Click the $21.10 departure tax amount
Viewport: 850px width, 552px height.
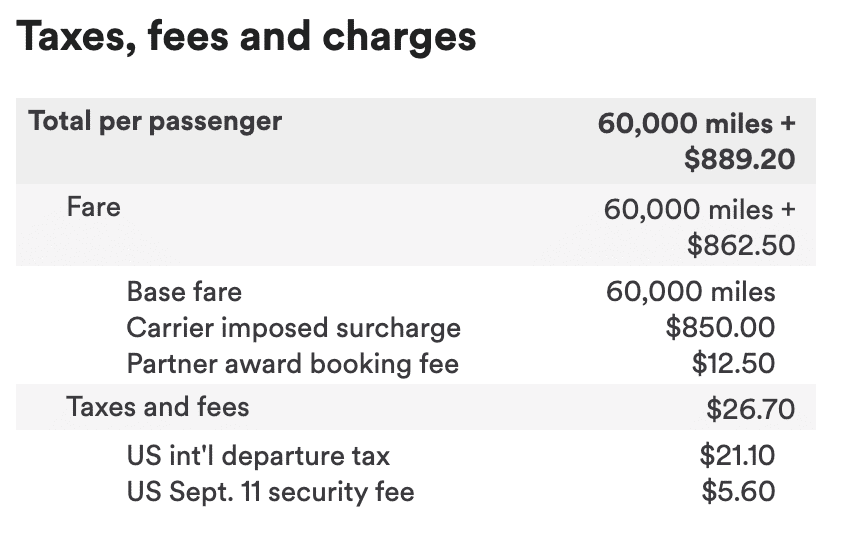737,456
